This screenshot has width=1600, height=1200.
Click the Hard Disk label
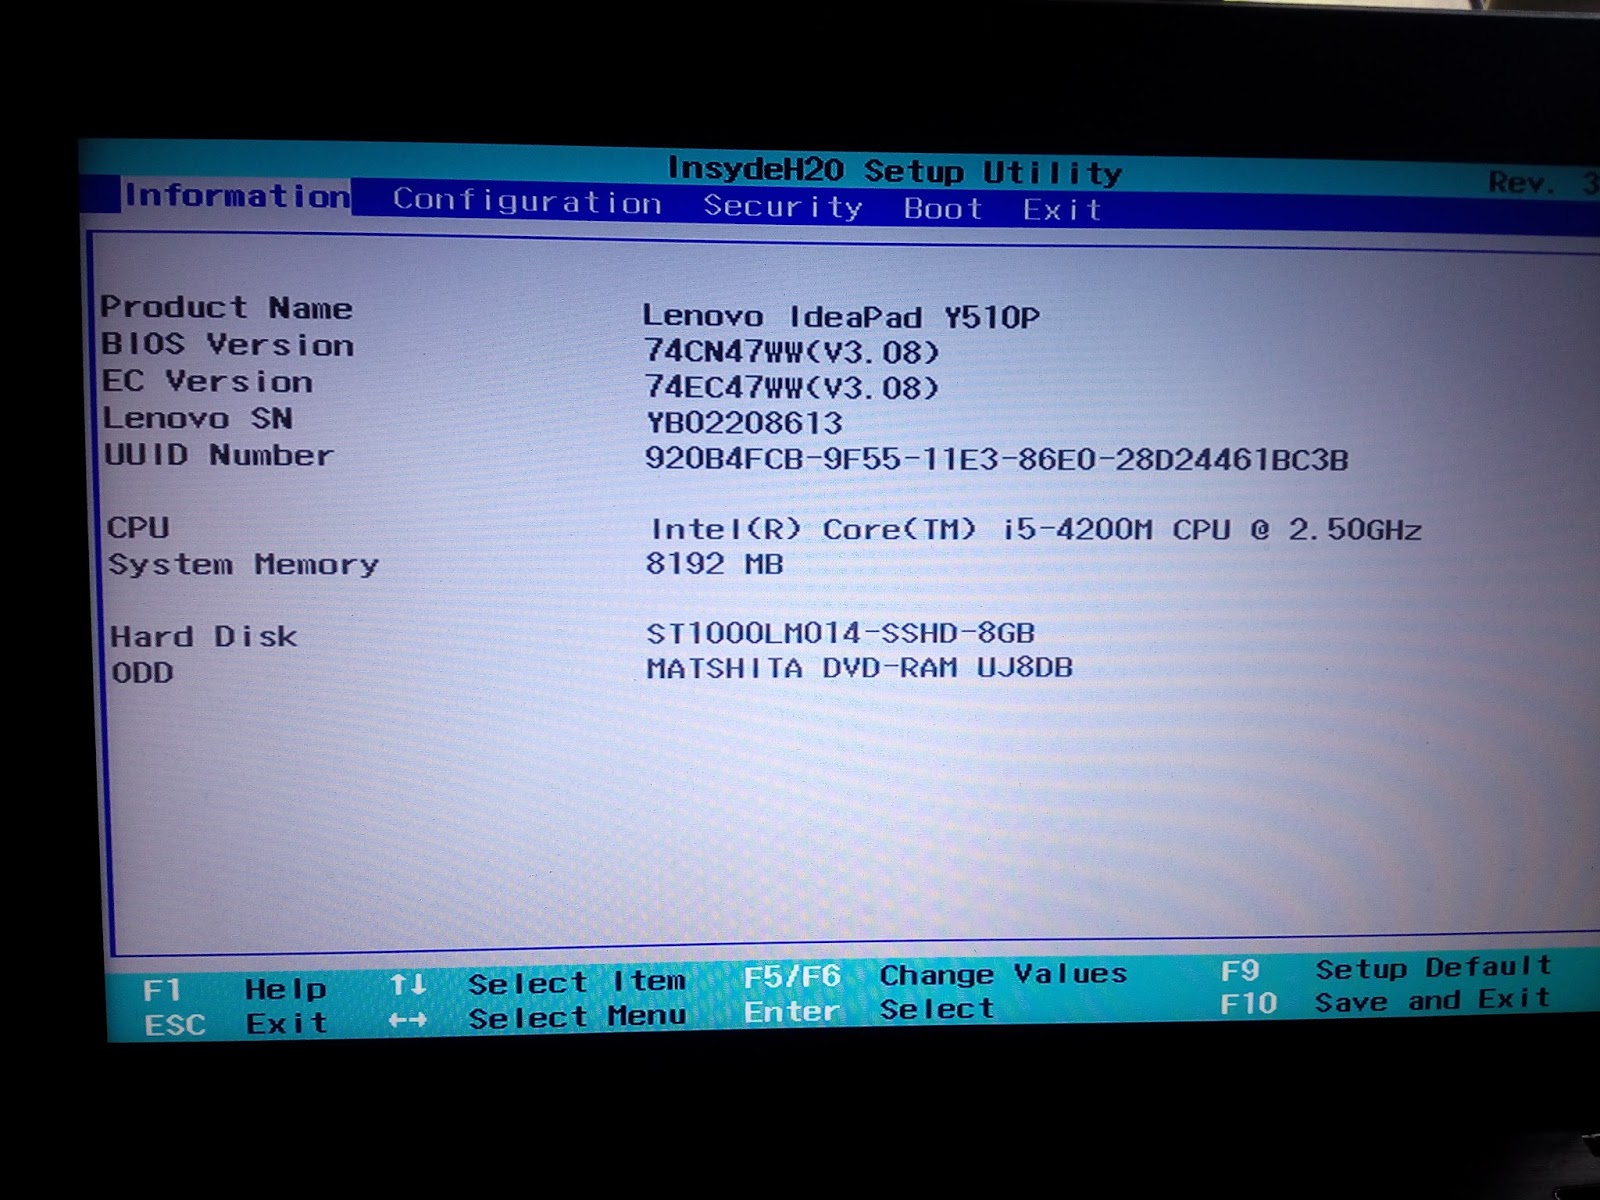[x=203, y=636]
